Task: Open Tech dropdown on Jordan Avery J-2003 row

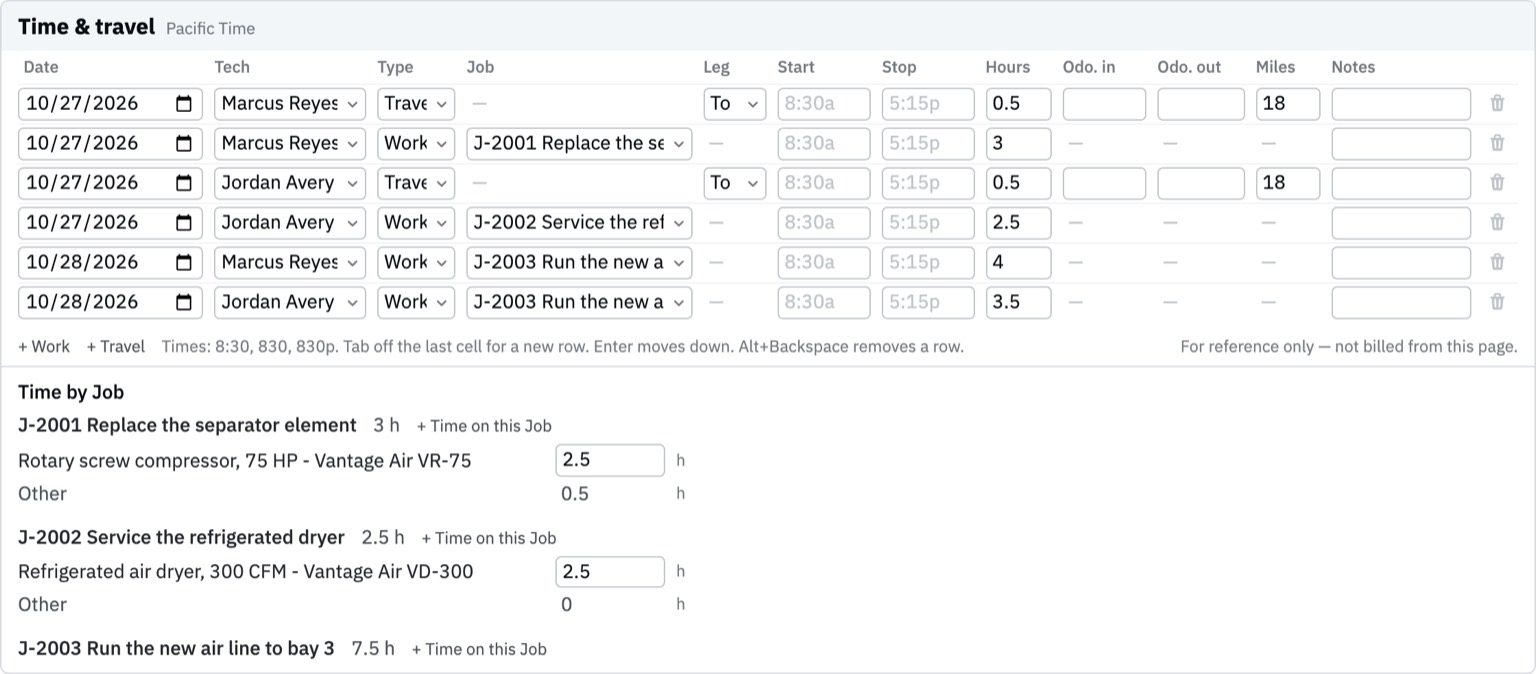Action: coord(290,302)
